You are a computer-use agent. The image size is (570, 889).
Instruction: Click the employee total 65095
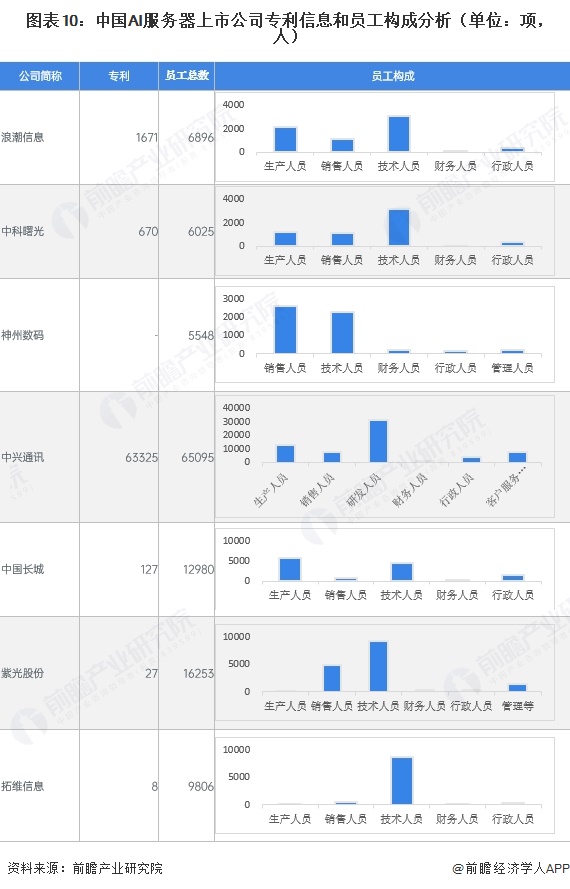point(197,457)
